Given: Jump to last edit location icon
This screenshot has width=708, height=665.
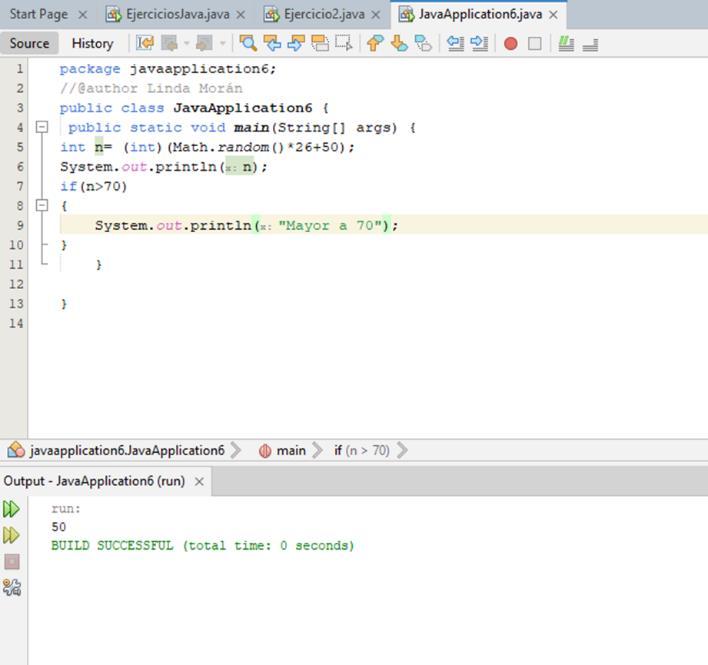Looking at the screenshot, I should click(x=145, y=43).
